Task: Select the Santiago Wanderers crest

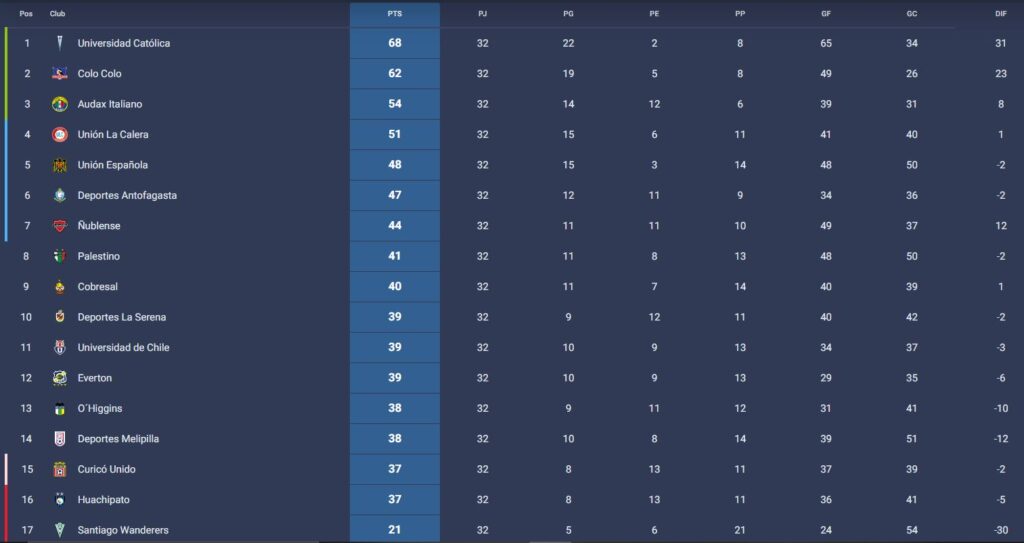Action: (x=59, y=530)
